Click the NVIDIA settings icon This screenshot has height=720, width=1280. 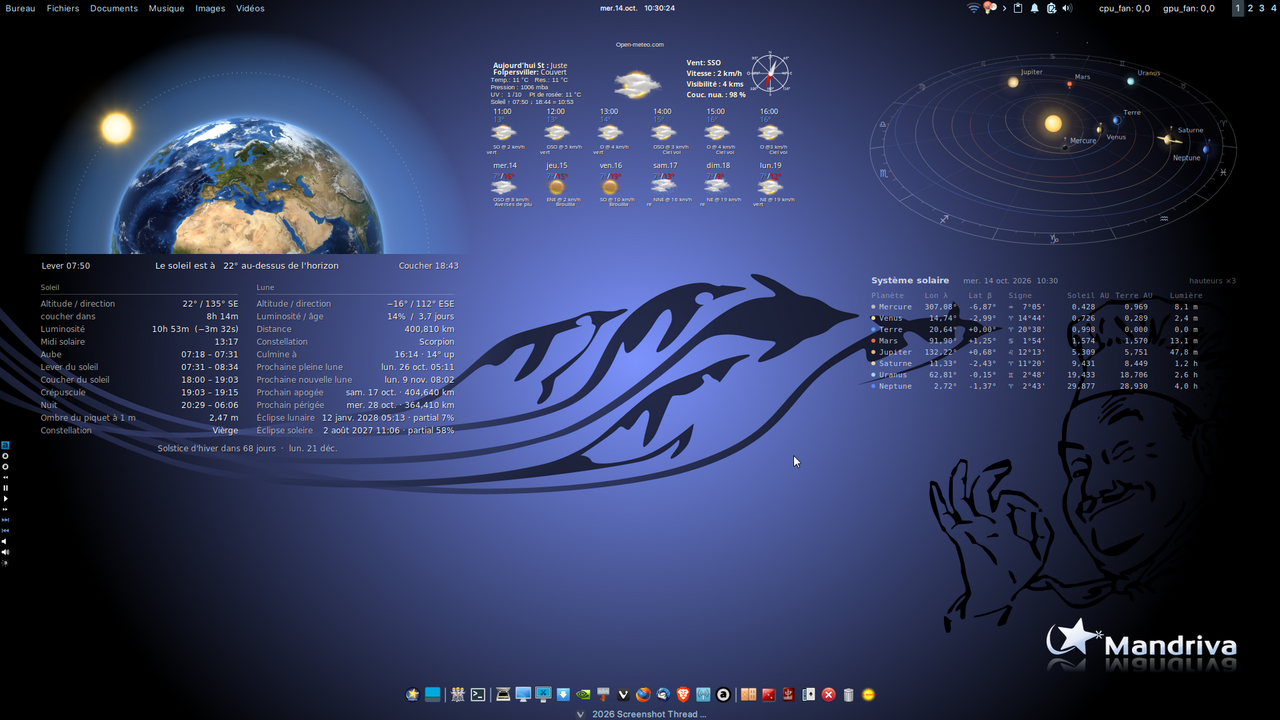click(x=583, y=694)
